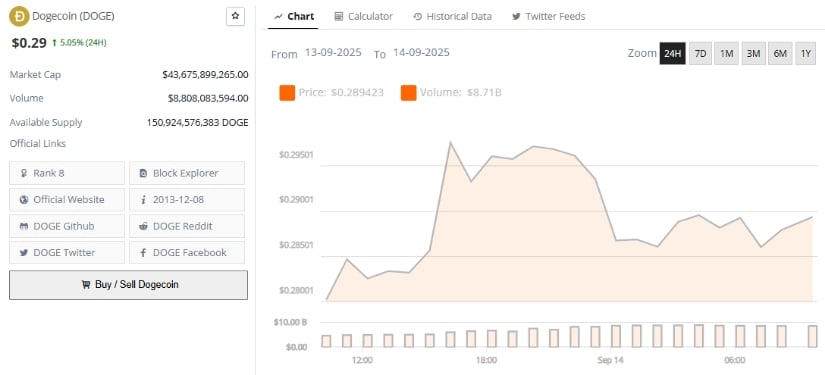The height and width of the screenshot is (375, 825).
Task: Click the Facebook icon beside DOGE Facebook
Action: 143,253
